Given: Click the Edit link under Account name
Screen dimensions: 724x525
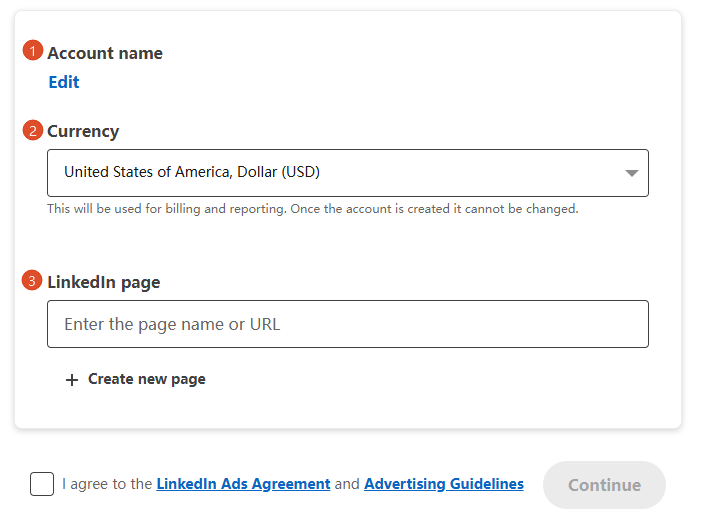Looking at the screenshot, I should 64,82.
